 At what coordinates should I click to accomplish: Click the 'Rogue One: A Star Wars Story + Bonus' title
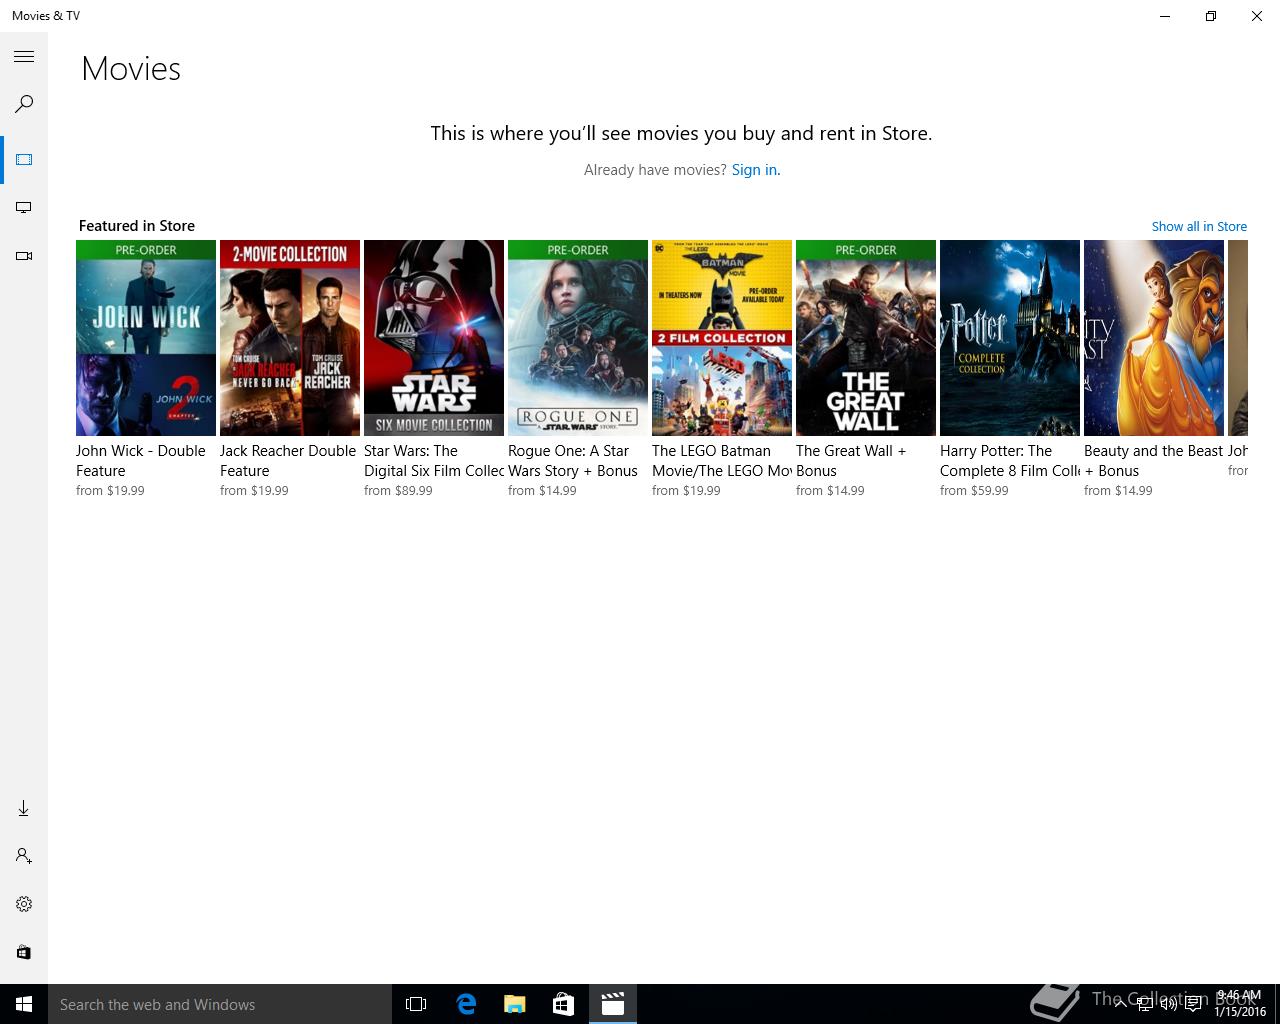pos(573,461)
